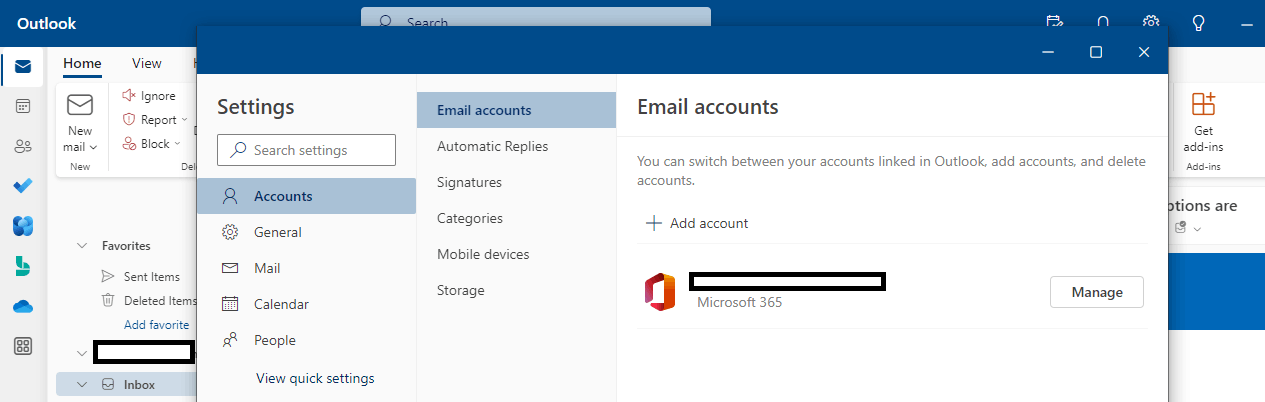Open the More apps grid icon
The image size is (1265, 402).
[22, 346]
